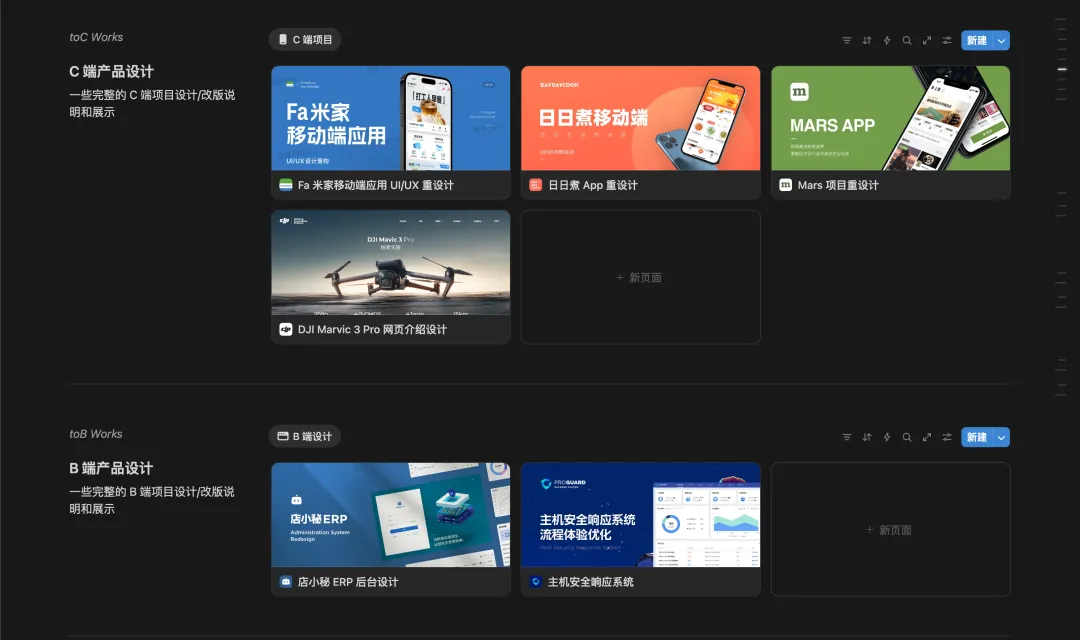Click search icon in C 端项目 toolbar

(906, 41)
